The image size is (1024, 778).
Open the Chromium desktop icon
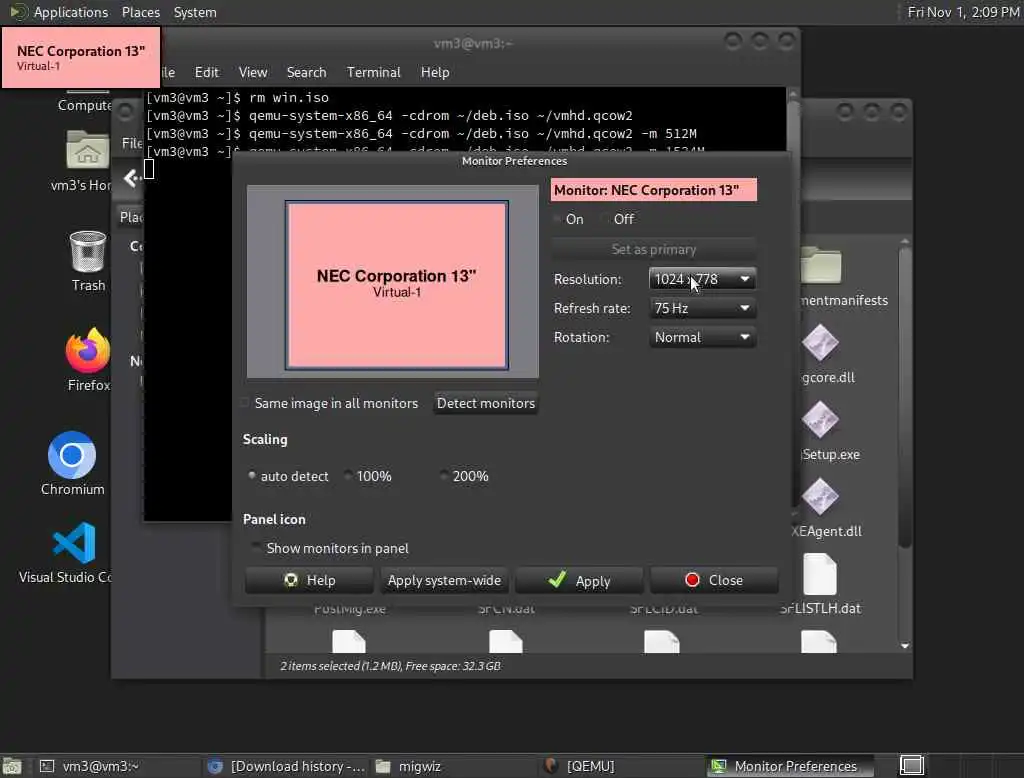(72, 455)
